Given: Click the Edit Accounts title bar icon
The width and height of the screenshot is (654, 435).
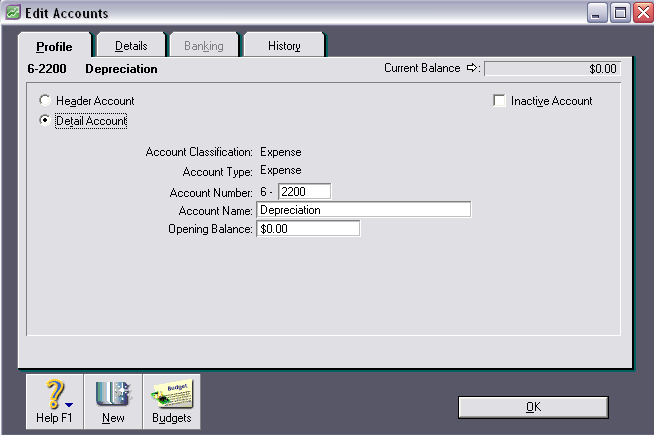Looking at the screenshot, I should [x=13, y=12].
